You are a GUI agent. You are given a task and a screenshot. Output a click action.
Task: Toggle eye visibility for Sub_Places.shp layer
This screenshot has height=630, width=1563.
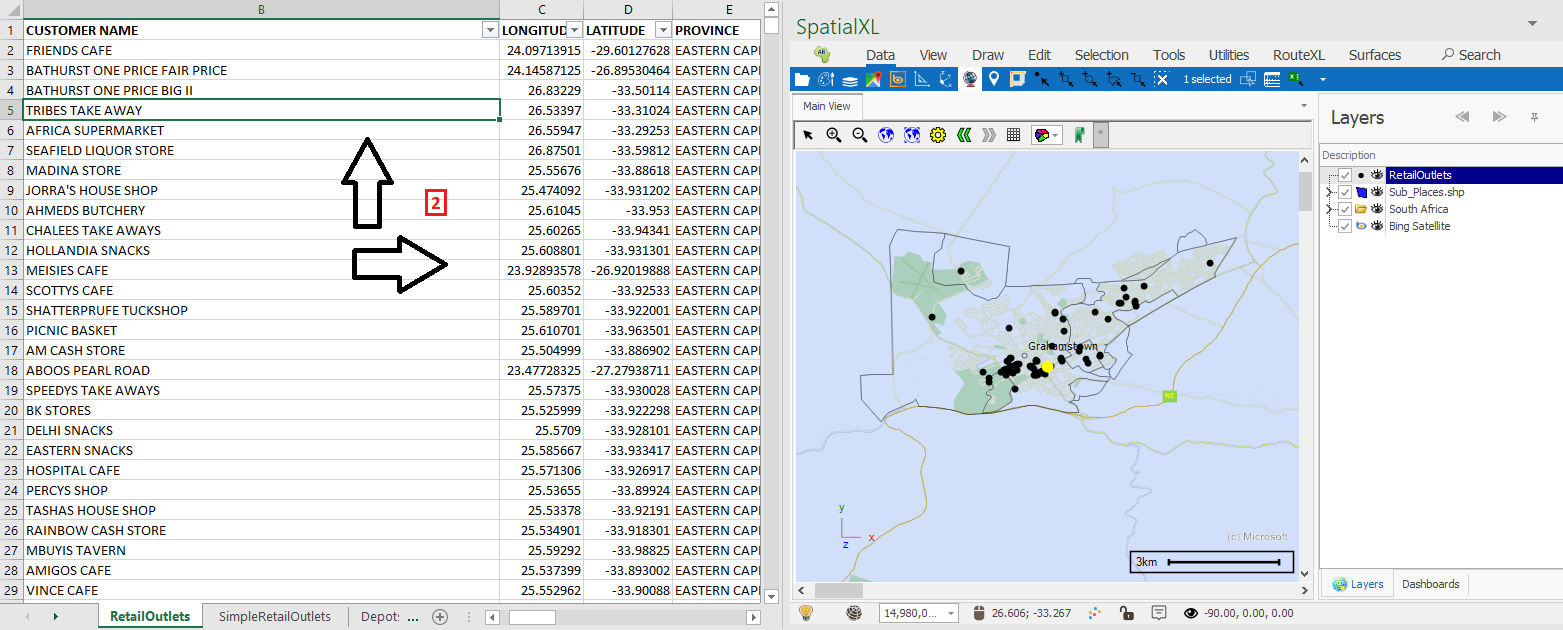pos(1377,192)
